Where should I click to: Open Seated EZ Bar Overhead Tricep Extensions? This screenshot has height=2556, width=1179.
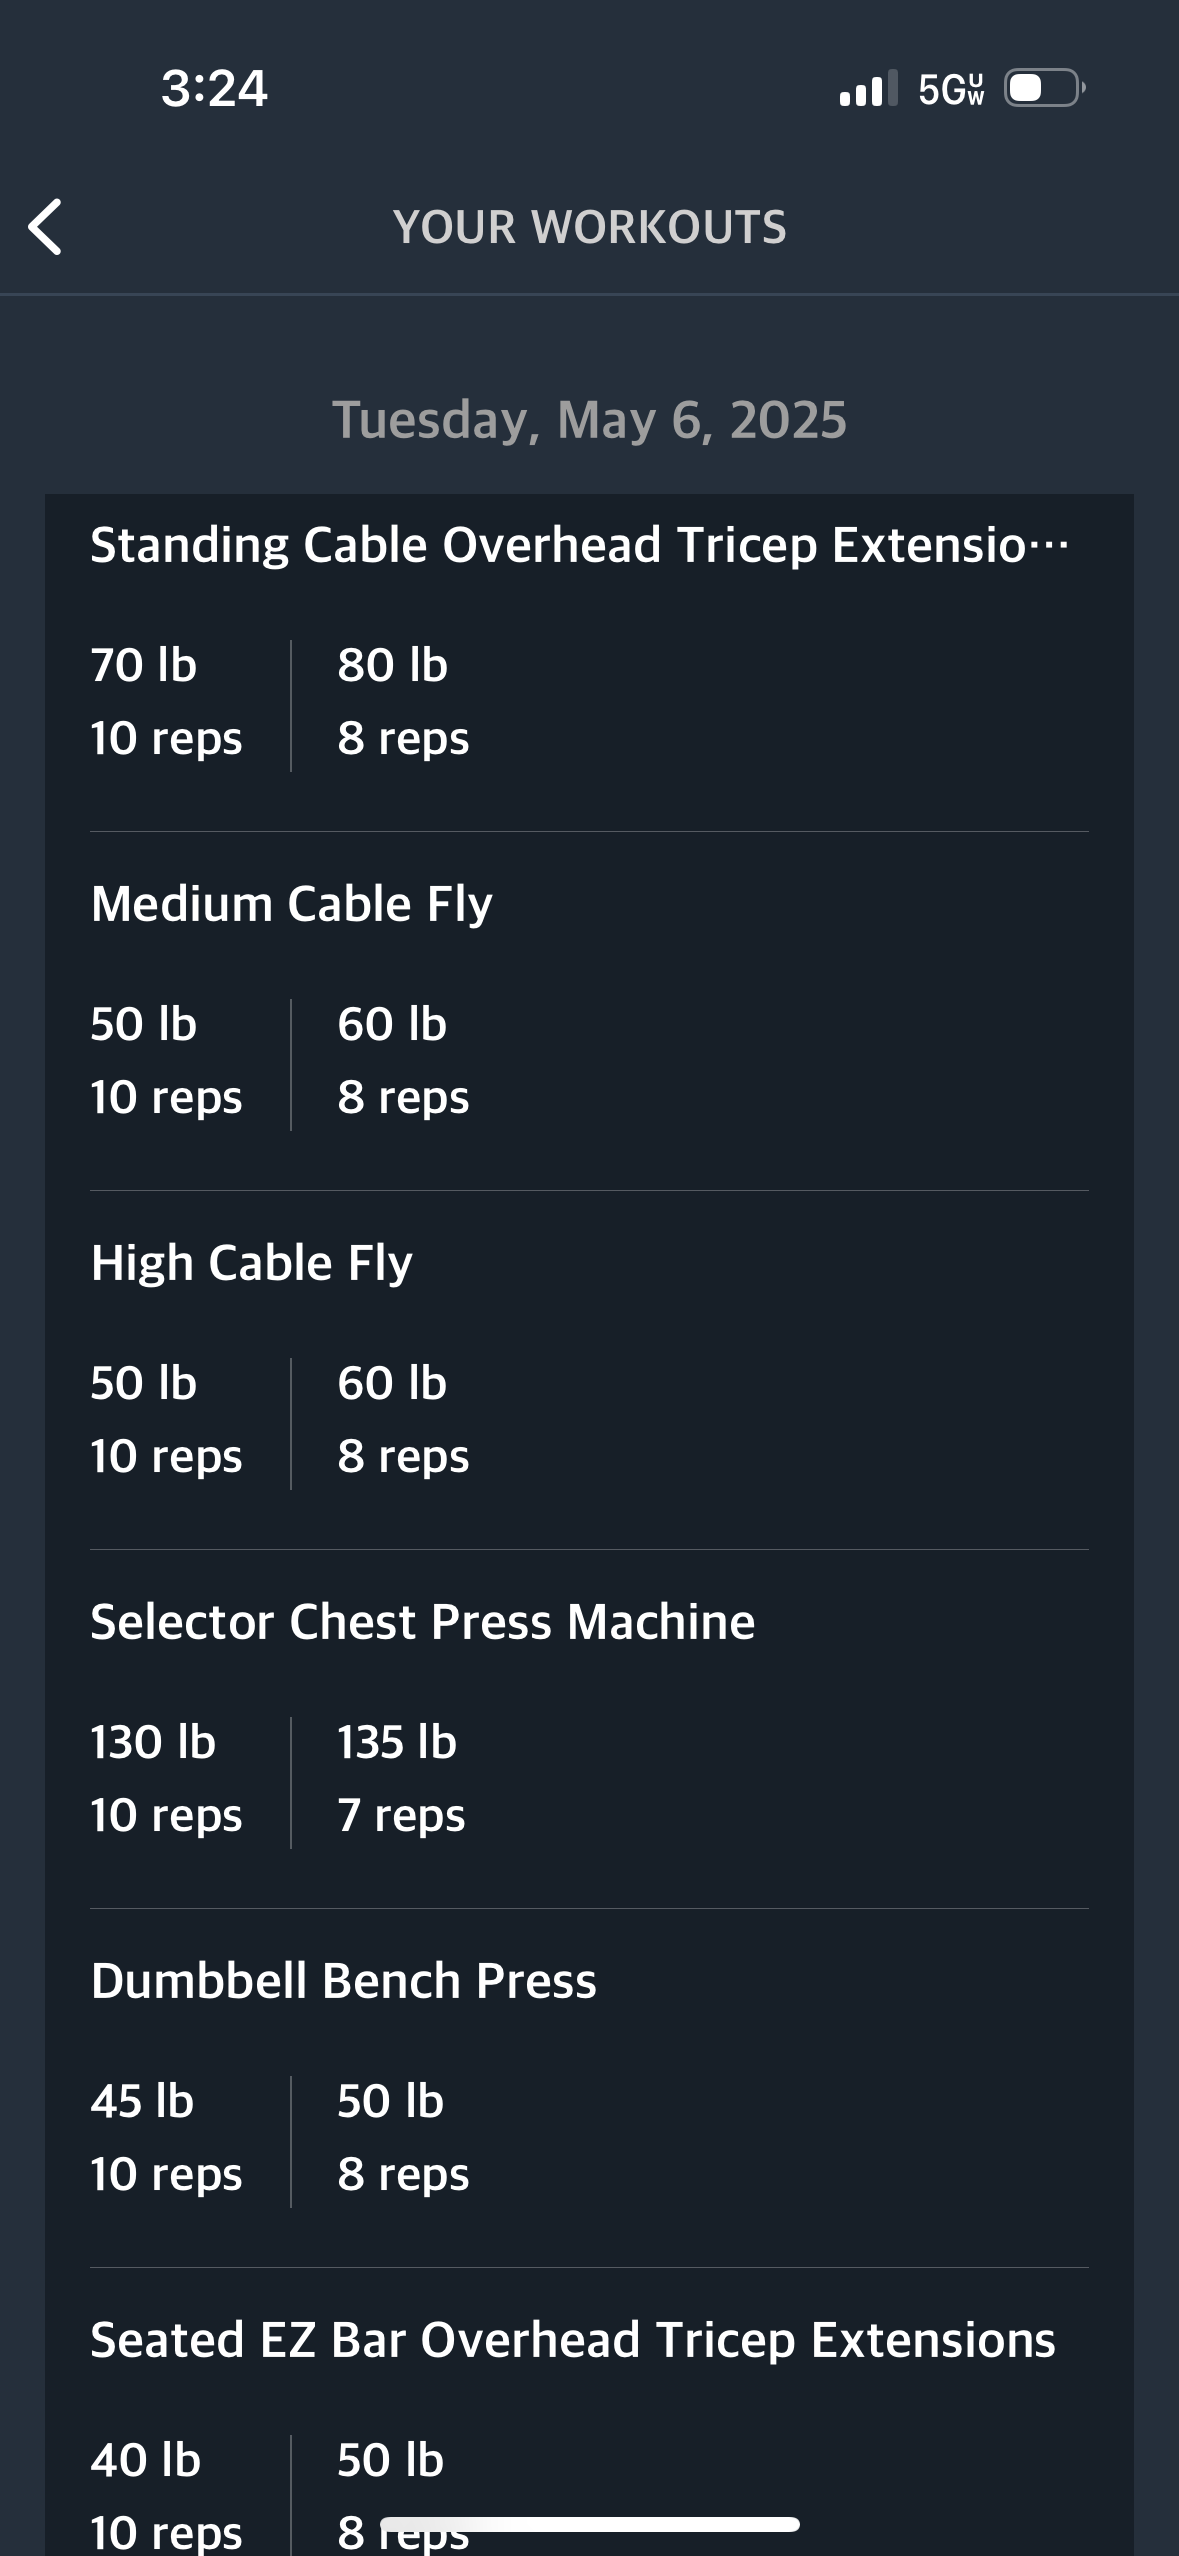pos(573,2339)
